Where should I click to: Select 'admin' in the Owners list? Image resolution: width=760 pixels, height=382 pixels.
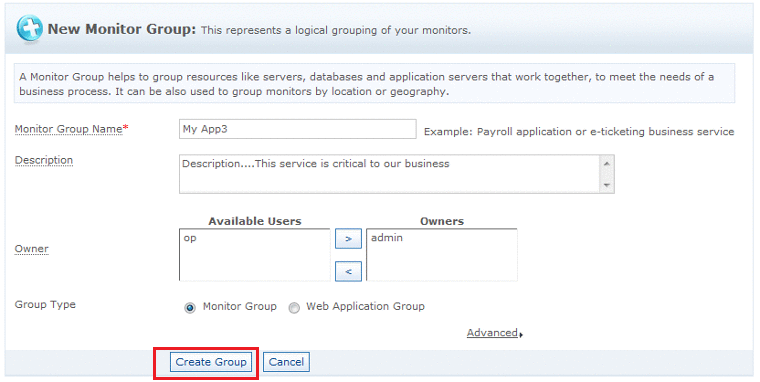386,238
